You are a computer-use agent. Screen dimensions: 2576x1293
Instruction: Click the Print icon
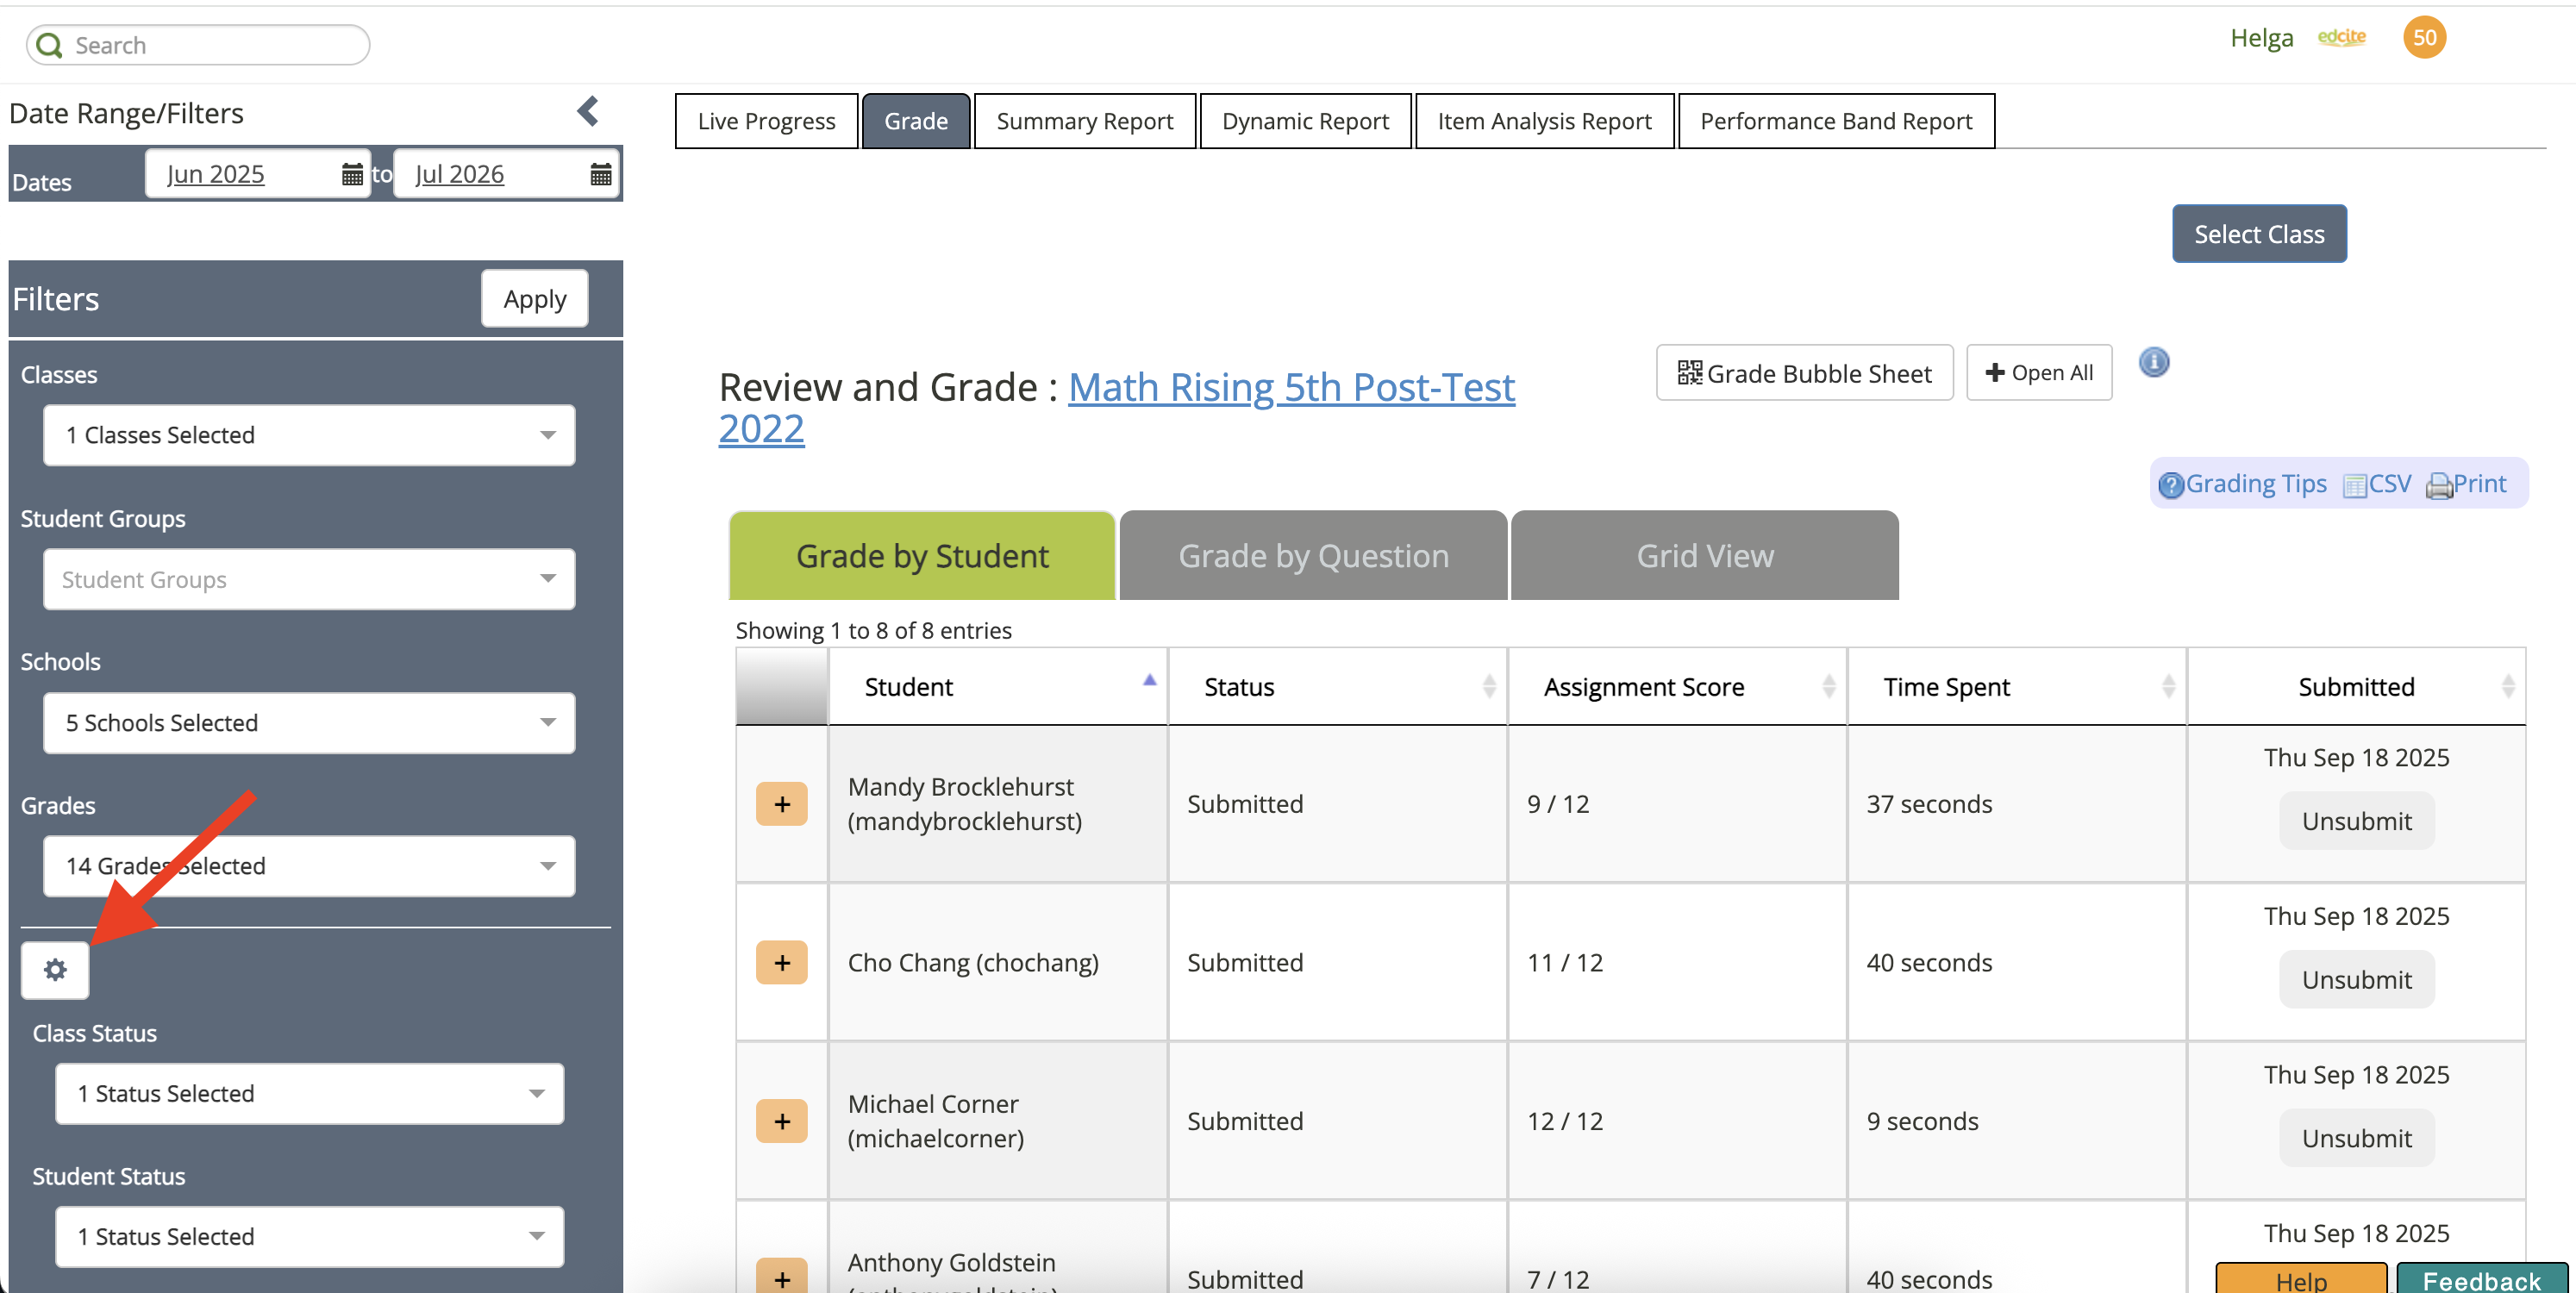point(2439,485)
